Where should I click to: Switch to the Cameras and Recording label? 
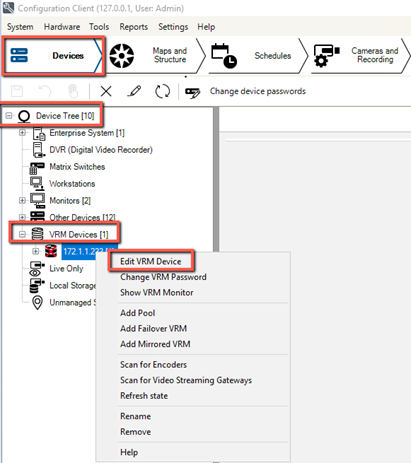(x=375, y=55)
